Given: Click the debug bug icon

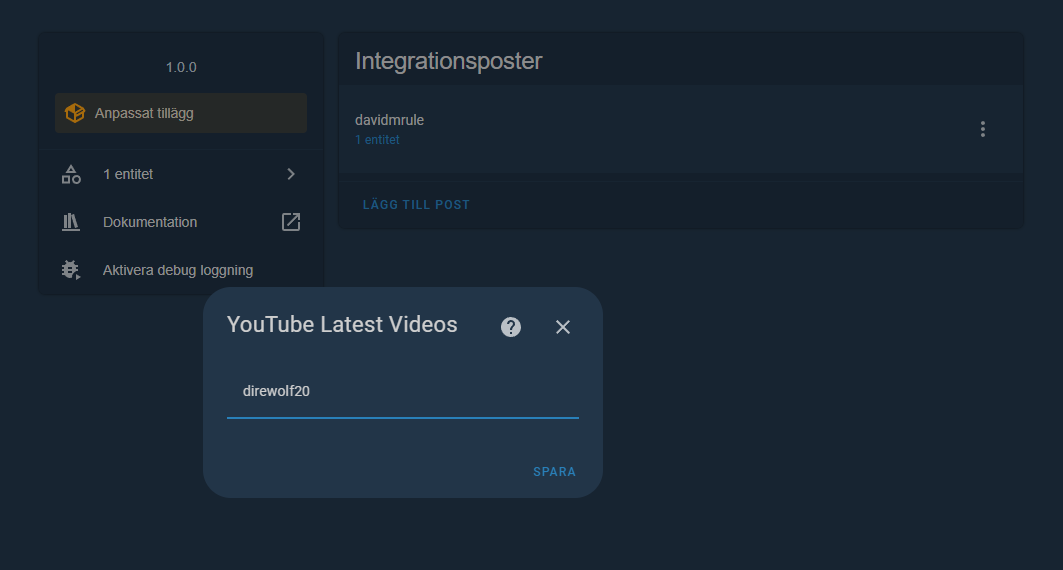Looking at the screenshot, I should [x=71, y=270].
